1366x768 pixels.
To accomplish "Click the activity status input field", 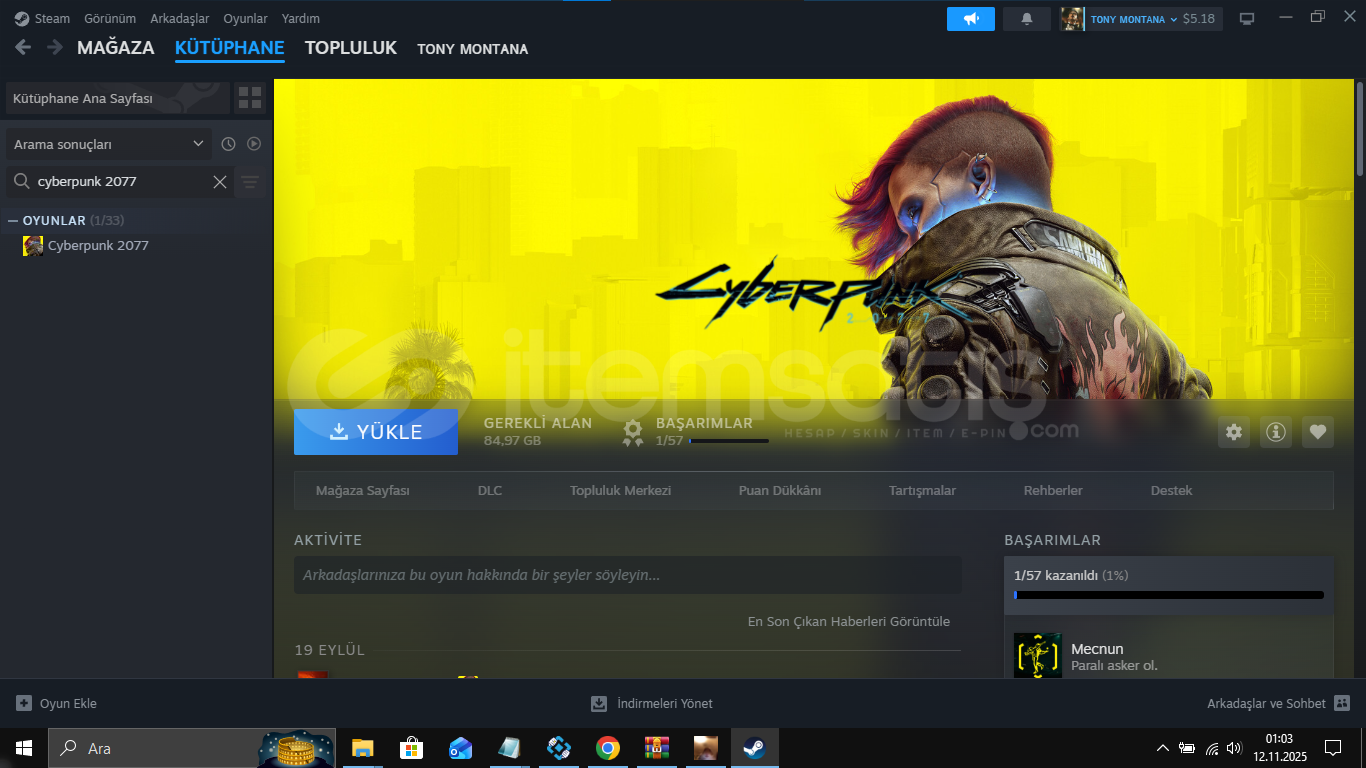I will click(x=627, y=575).
